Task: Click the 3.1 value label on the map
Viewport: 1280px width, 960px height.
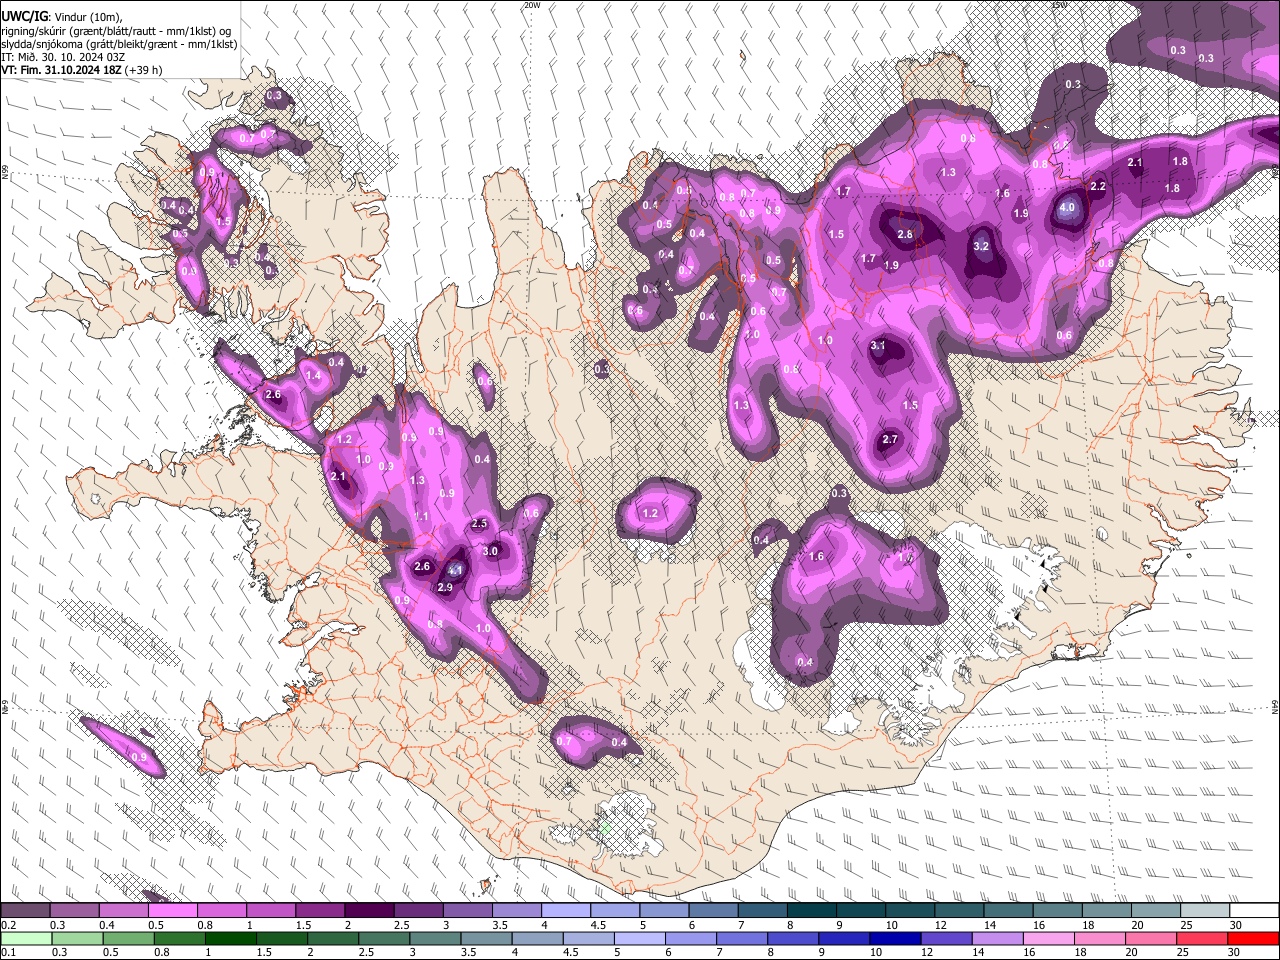Action: (879, 346)
